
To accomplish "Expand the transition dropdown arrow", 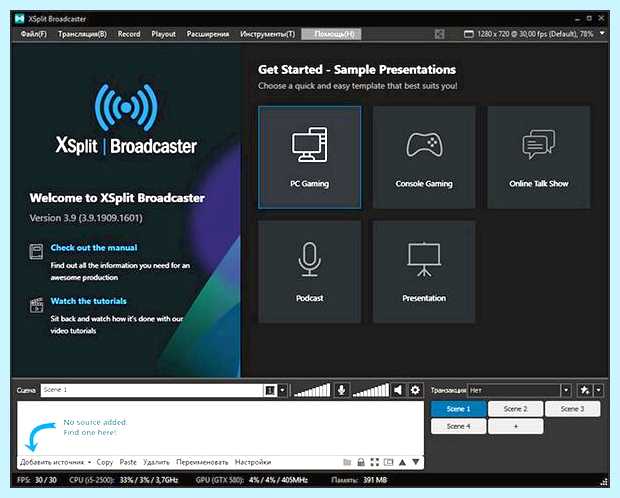I will (566, 390).
